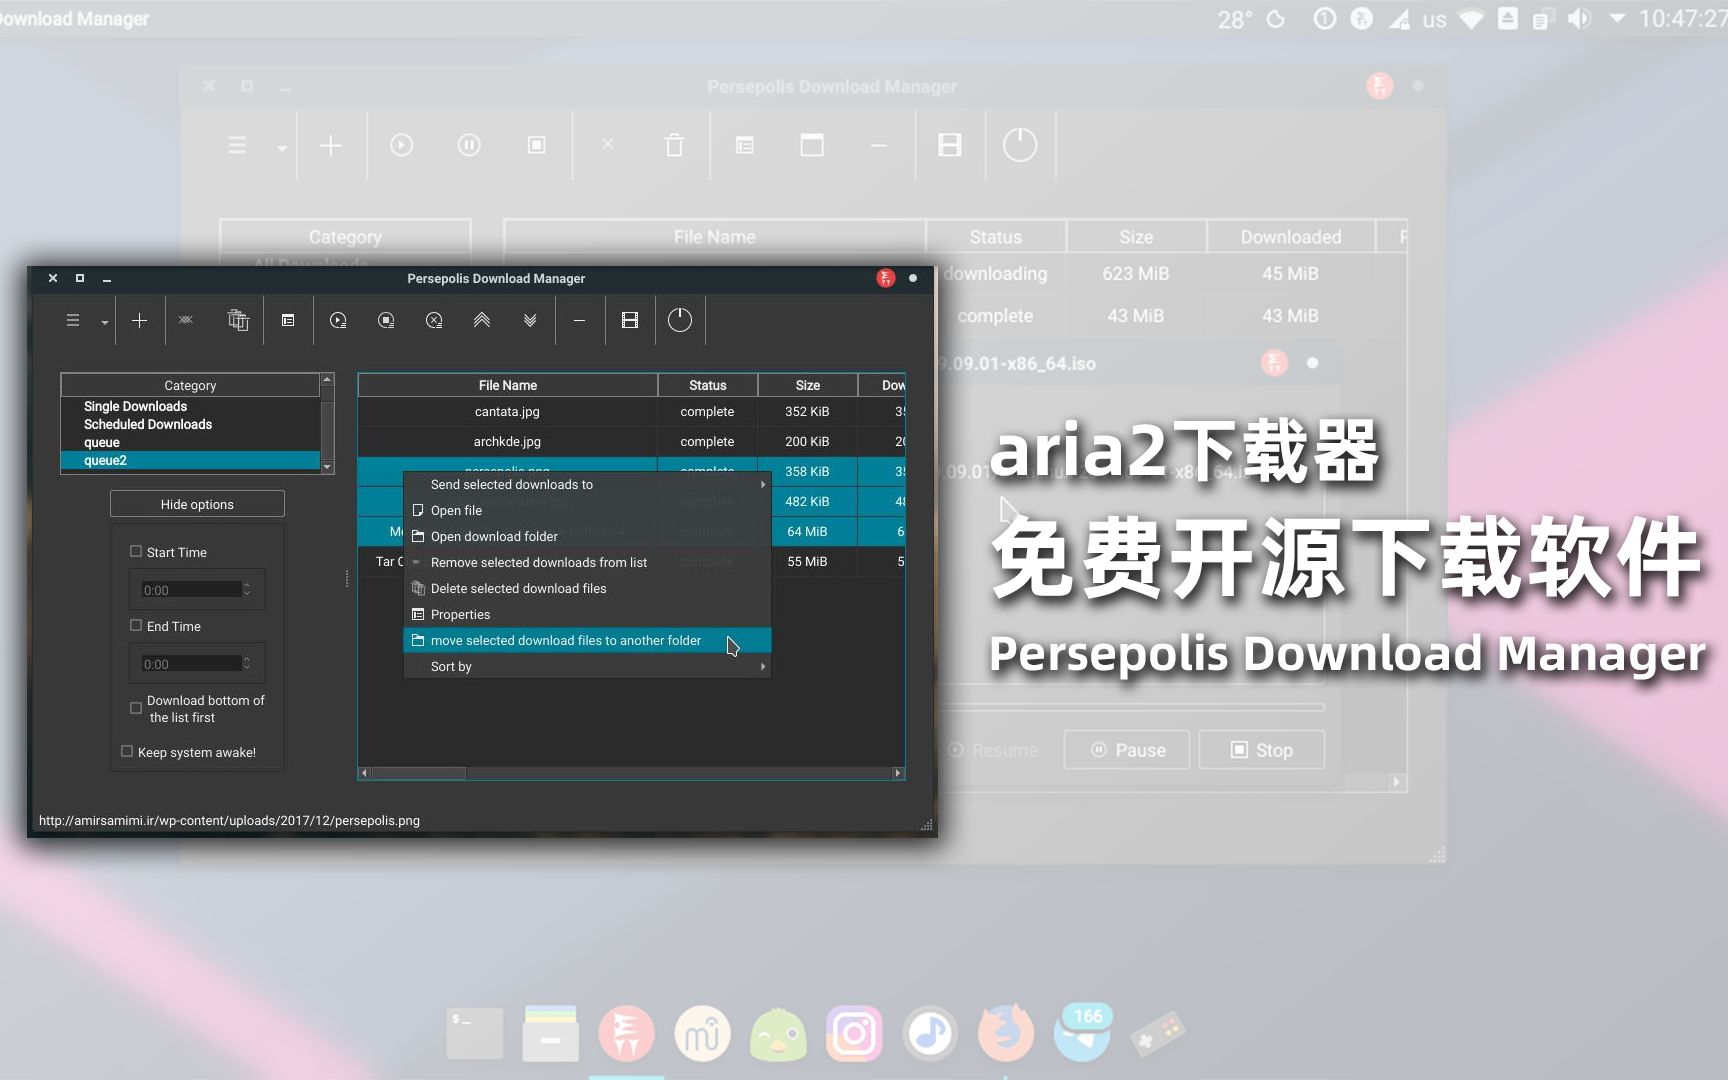Click the remove X icon in background window toolbar
The width and height of the screenshot is (1728, 1080).
[x=608, y=145]
